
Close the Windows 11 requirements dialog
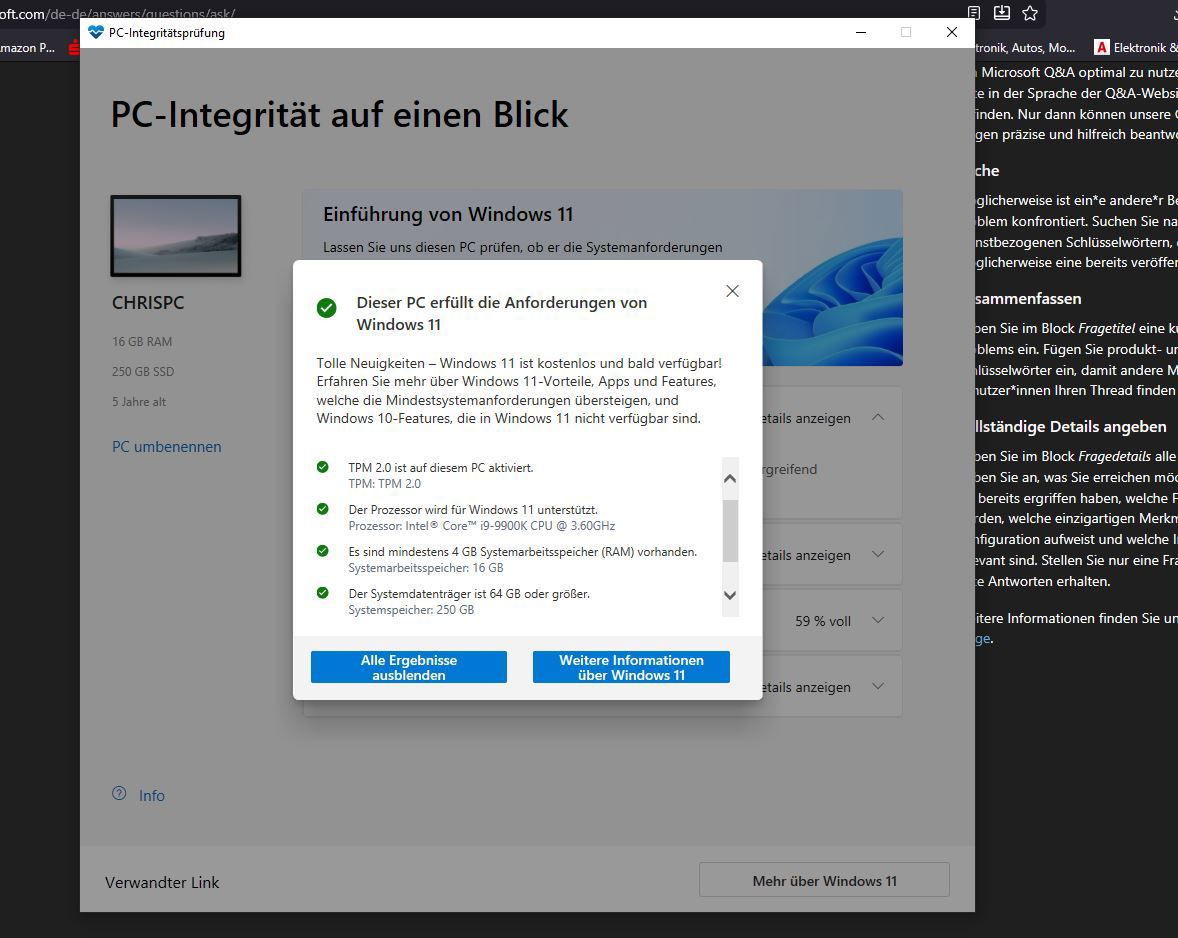[x=732, y=291]
